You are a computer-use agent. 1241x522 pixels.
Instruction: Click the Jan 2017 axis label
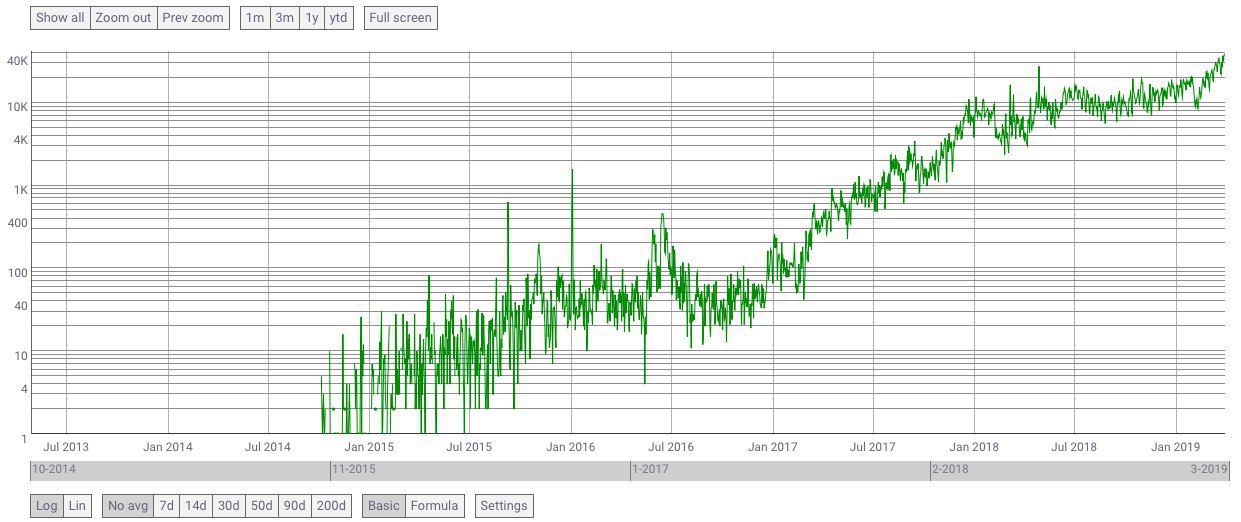click(x=773, y=447)
